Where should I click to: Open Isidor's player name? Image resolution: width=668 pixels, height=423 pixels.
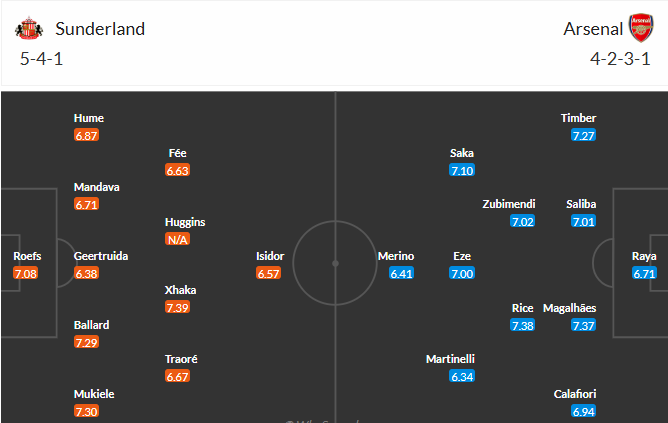click(270, 256)
